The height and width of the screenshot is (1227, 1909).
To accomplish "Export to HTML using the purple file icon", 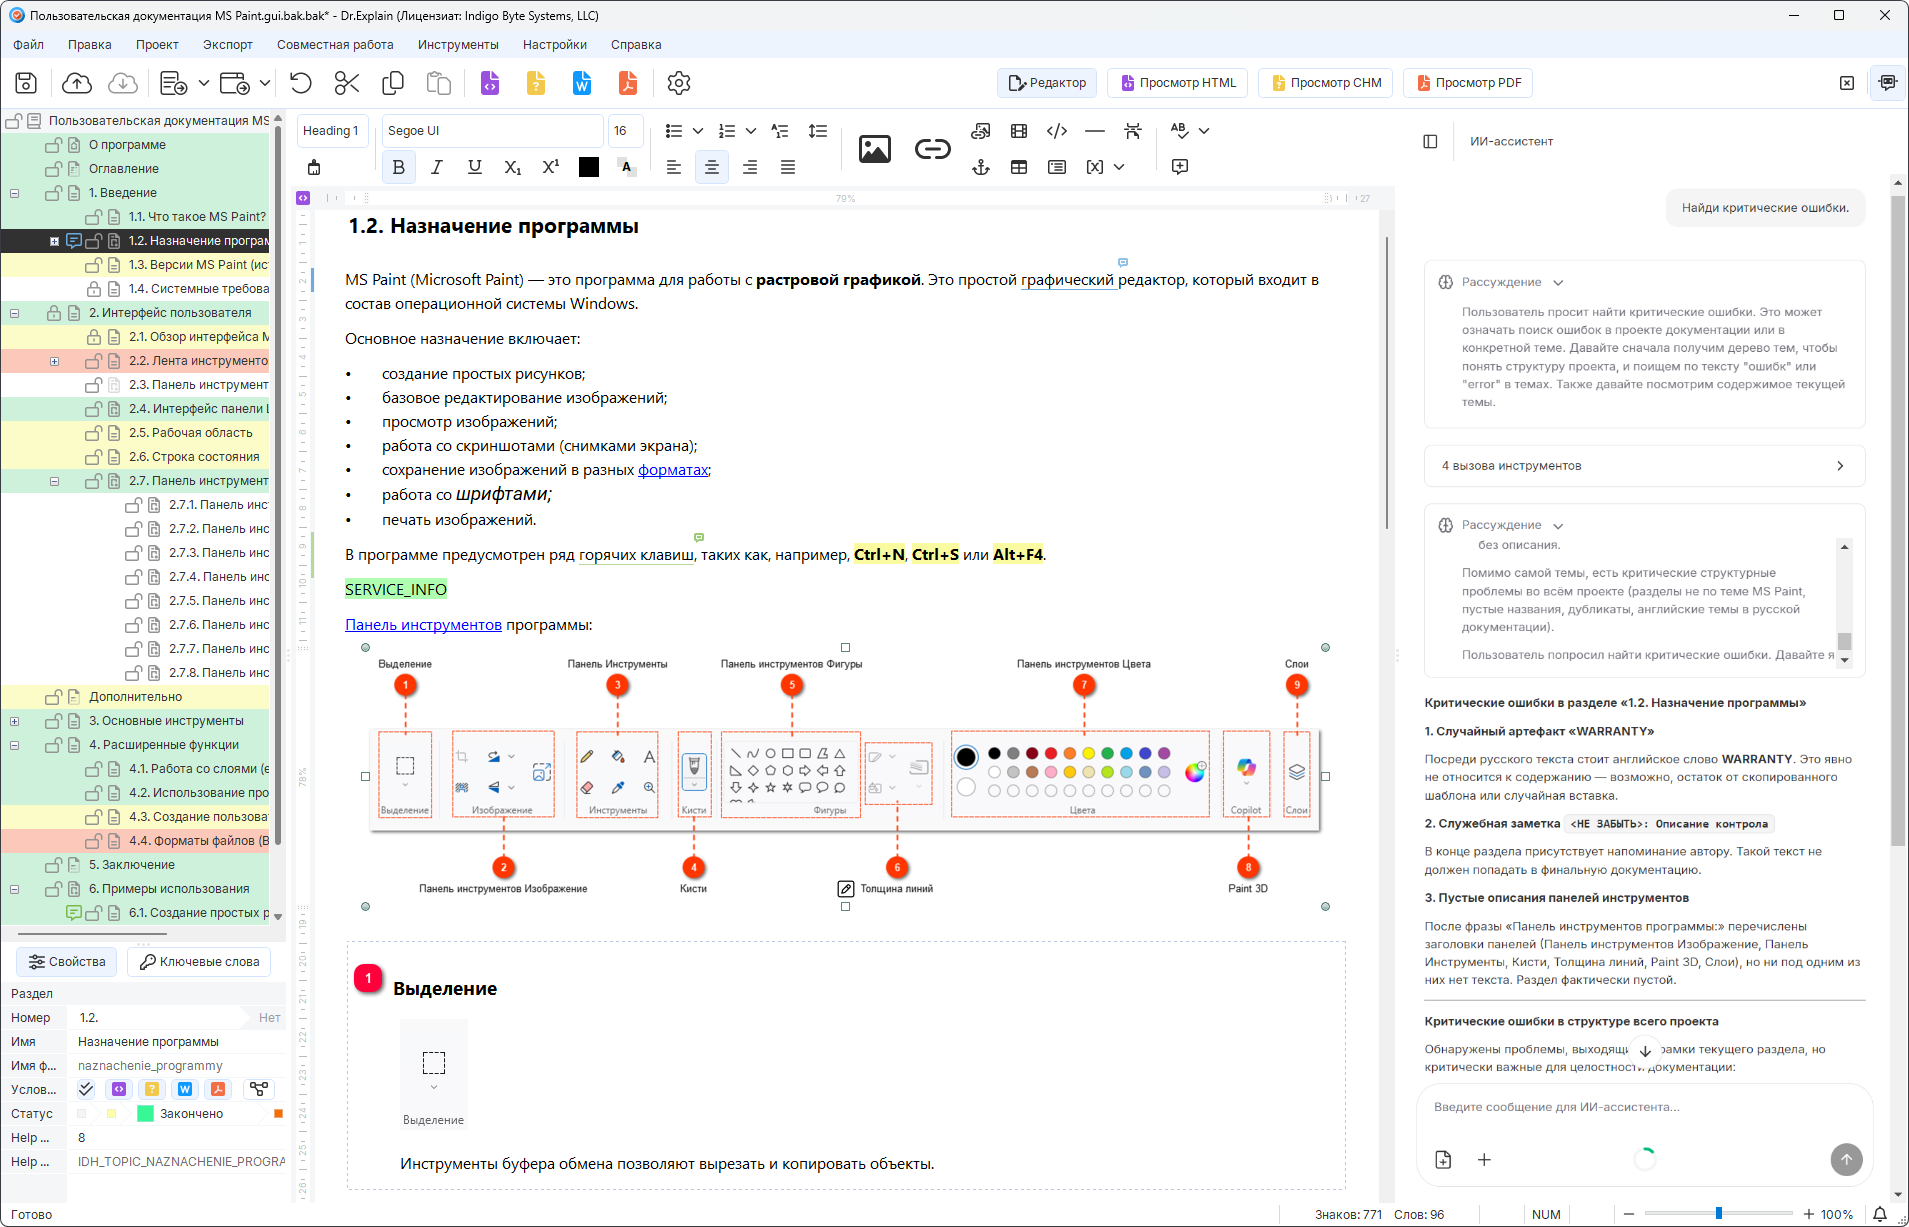I will (490, 83).
